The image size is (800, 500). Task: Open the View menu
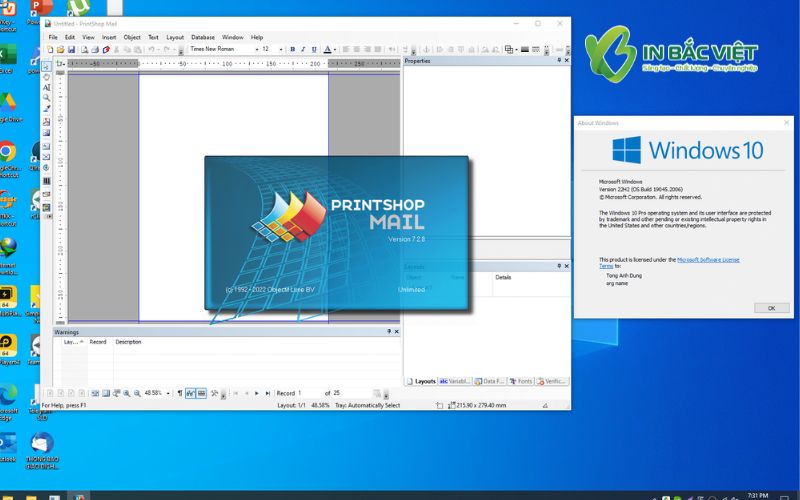(x=88, y=37)
